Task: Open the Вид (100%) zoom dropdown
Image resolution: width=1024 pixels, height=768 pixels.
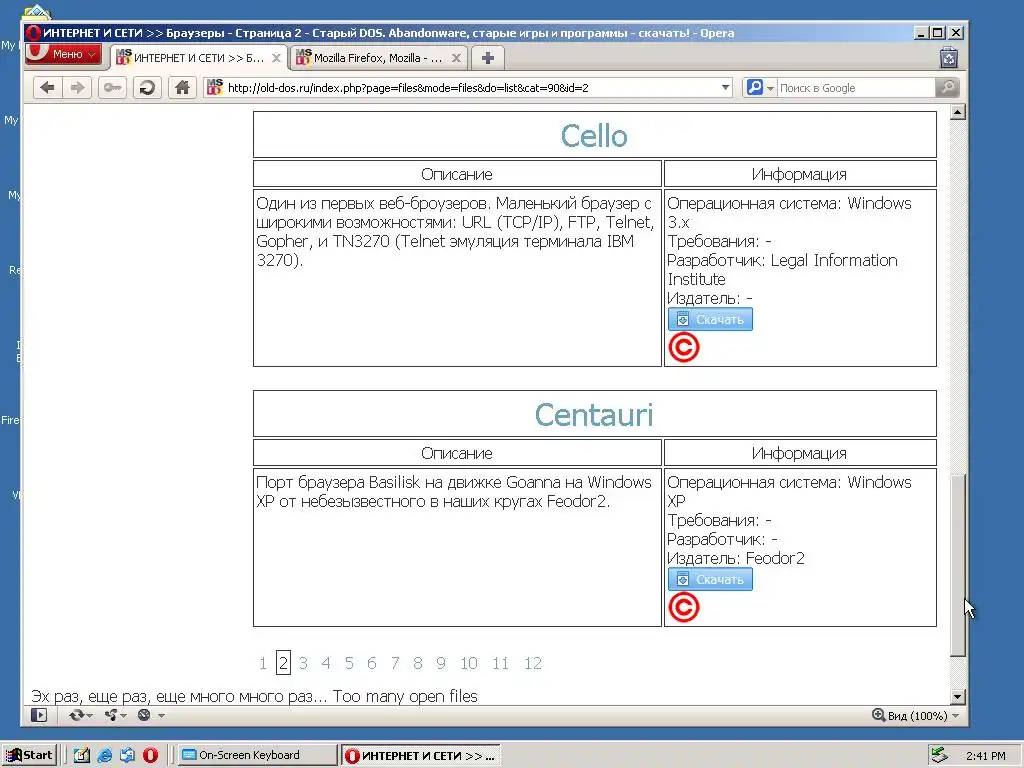Action: (x=916, y=716)
